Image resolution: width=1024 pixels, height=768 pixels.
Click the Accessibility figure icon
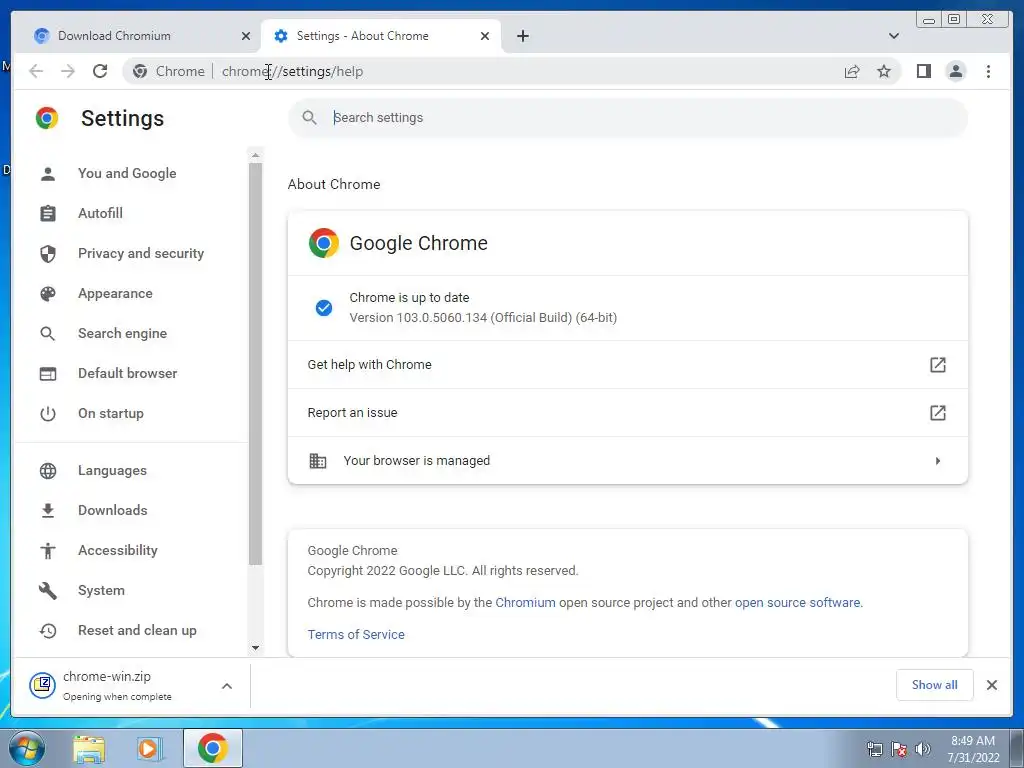click(x=48, y=551)
